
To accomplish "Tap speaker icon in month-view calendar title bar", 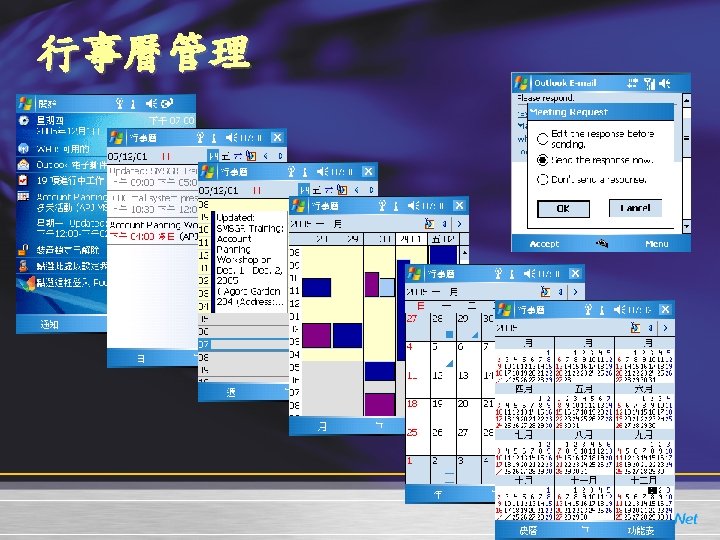I will pyautogui.click(x=529, y=274).
